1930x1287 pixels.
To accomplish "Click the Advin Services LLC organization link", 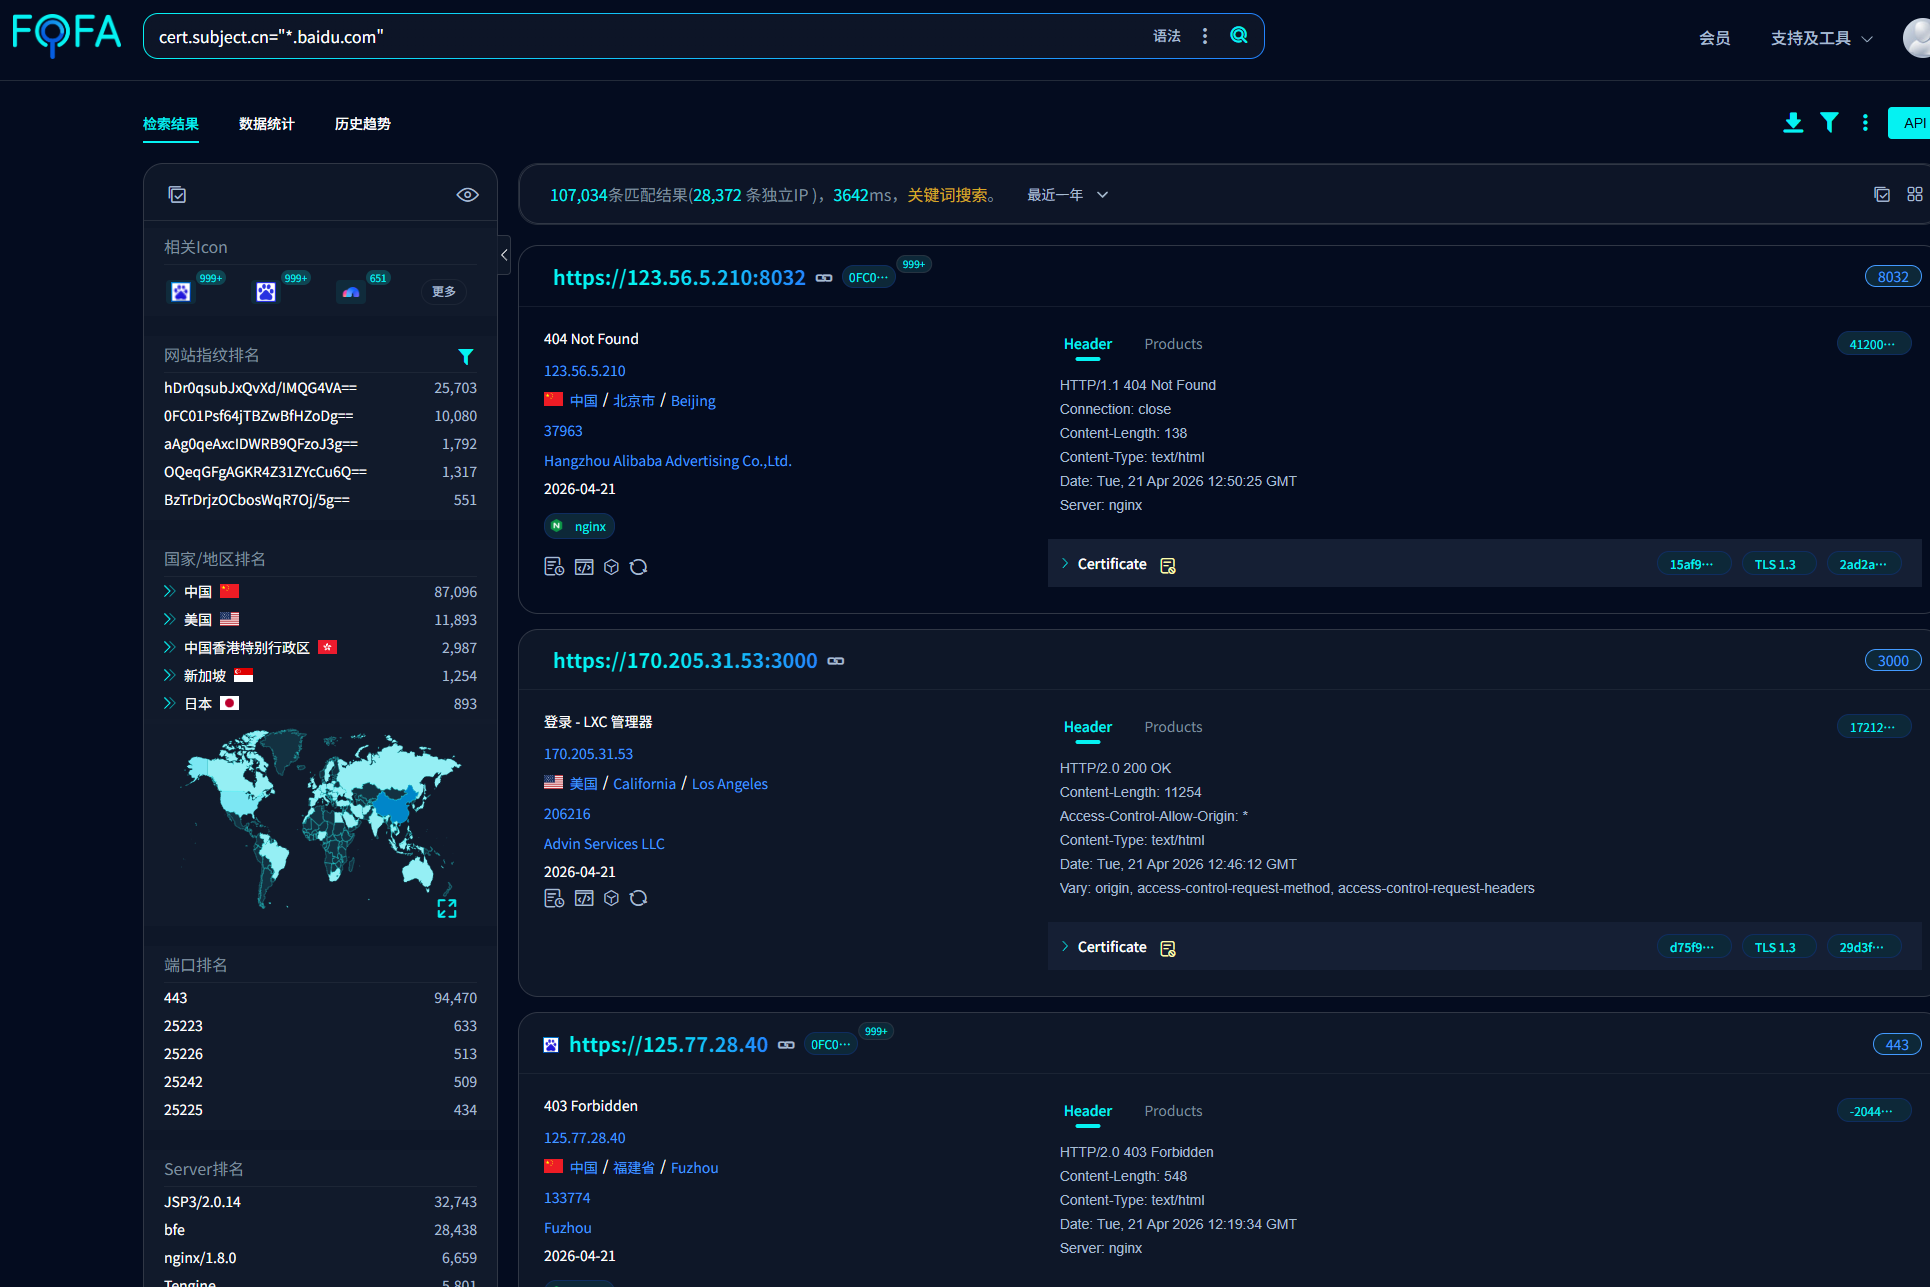I will [x=604, y=844].
